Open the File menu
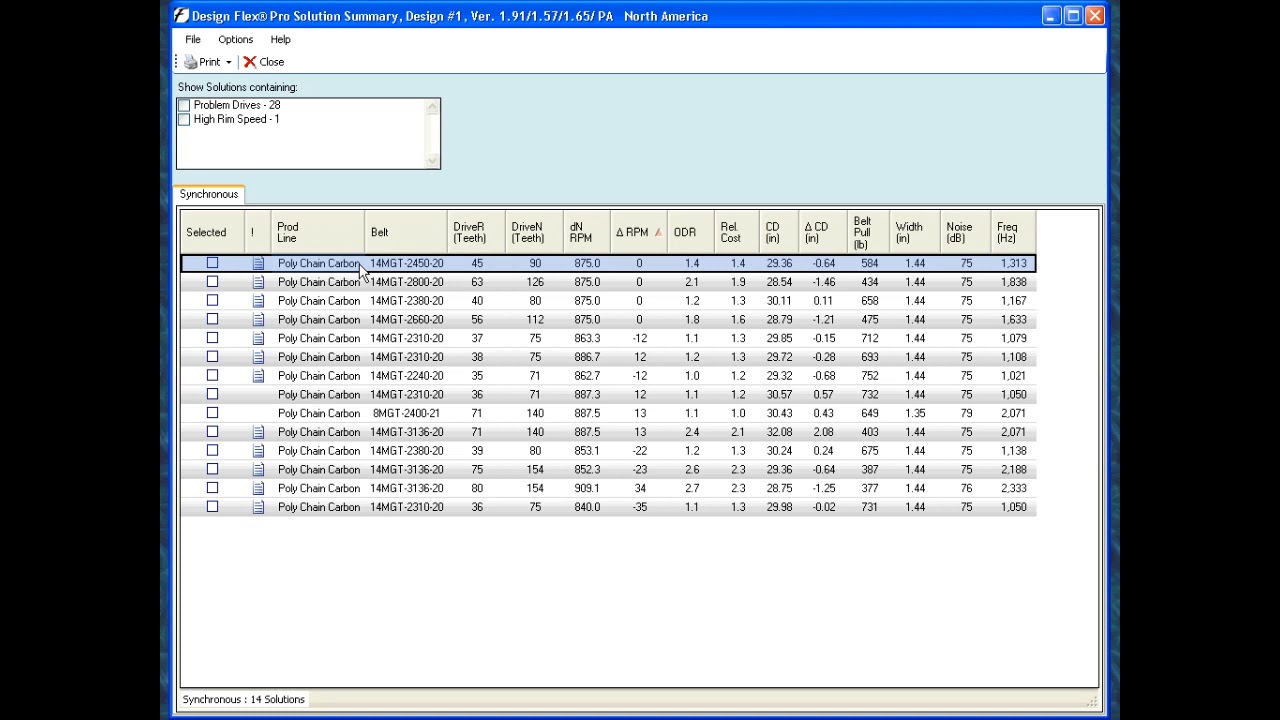This screenshot has width=1280, height=720. (193, 40)
